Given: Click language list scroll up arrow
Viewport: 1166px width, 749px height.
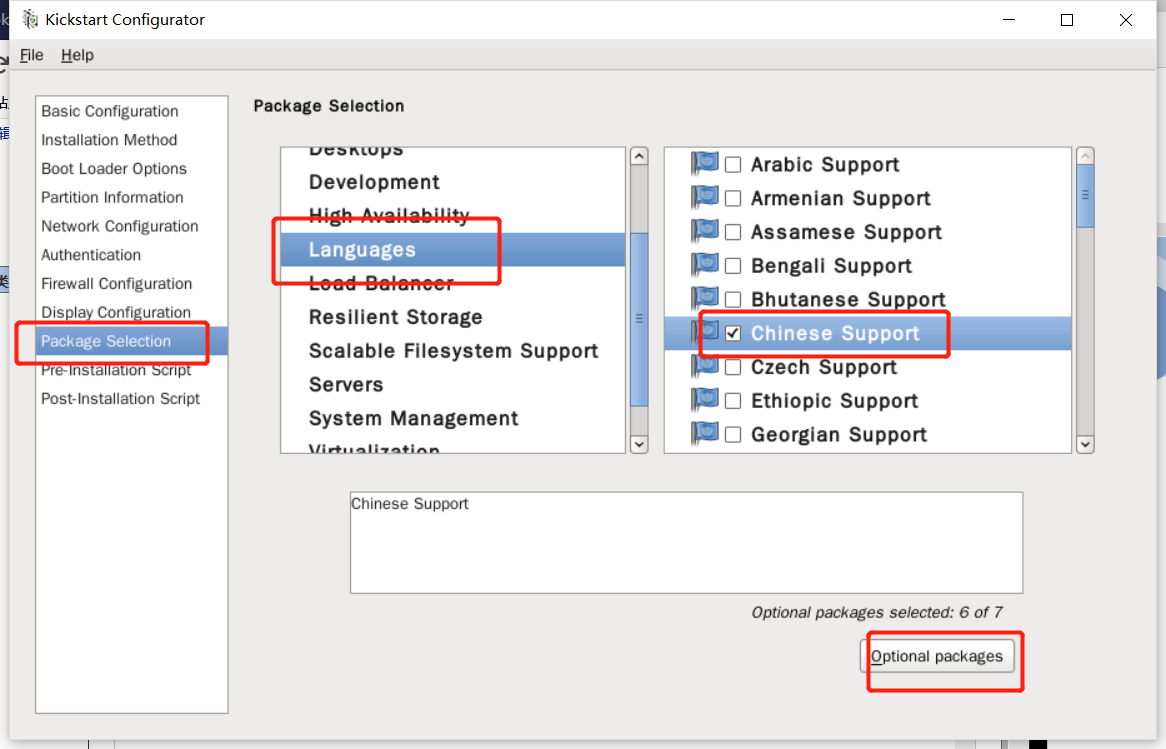Looking at the screenshot, I should (1085, 156).
